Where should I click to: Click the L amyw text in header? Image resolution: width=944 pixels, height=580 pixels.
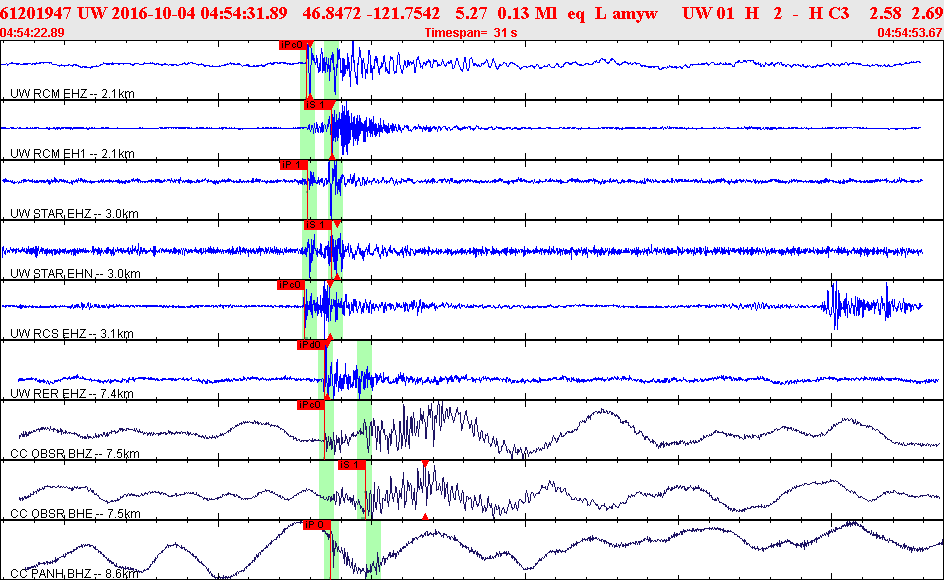pyautogui.click(x=626, y=13)
